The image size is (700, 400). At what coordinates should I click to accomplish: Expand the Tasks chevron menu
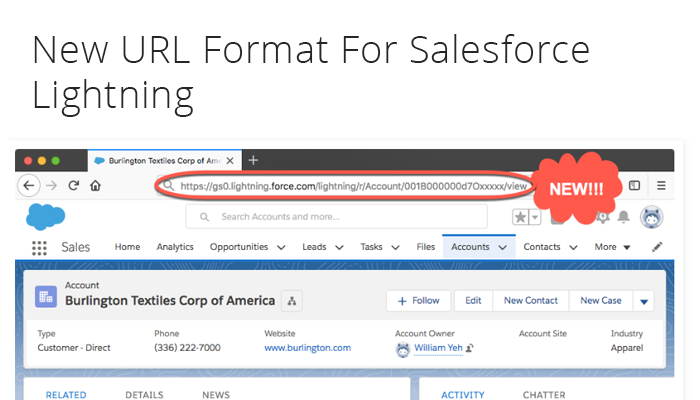click(x=396, y=247)
